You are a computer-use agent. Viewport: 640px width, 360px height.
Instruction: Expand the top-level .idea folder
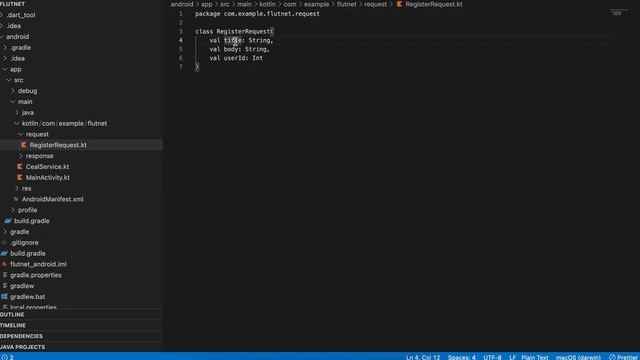[13, 26]
